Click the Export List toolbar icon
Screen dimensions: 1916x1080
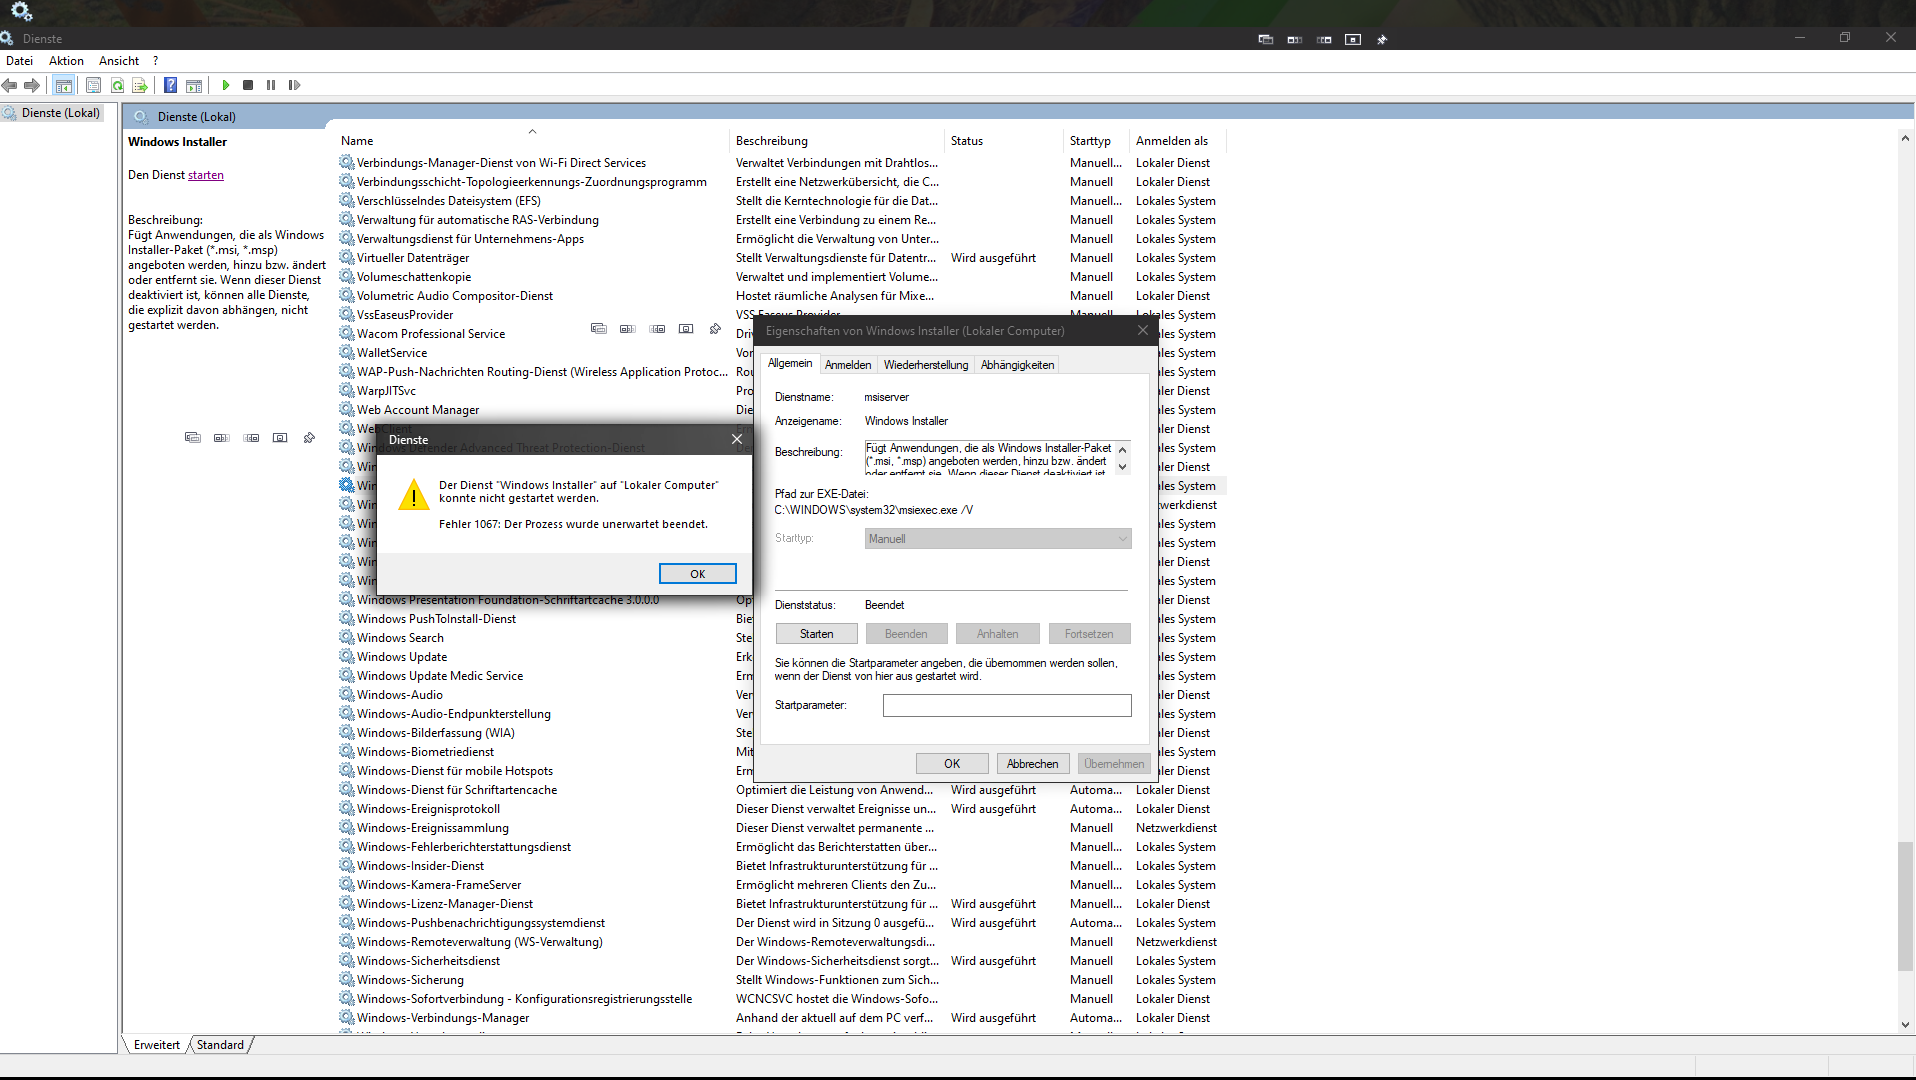(x=140, y=85)
